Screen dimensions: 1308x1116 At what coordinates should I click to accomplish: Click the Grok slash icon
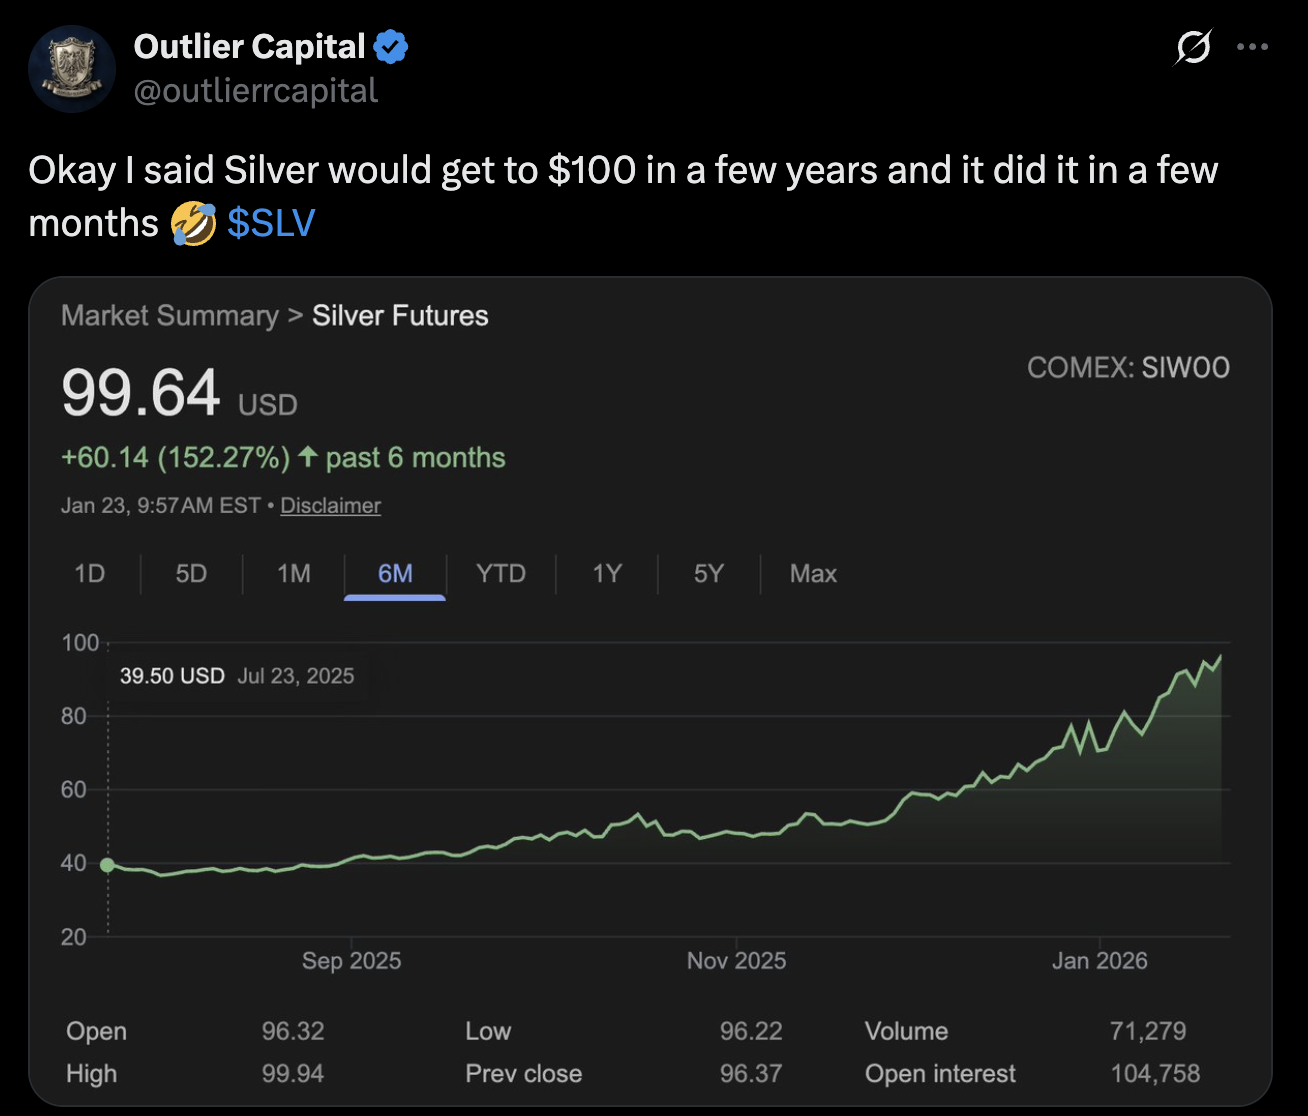click(x=1194, y=47)
